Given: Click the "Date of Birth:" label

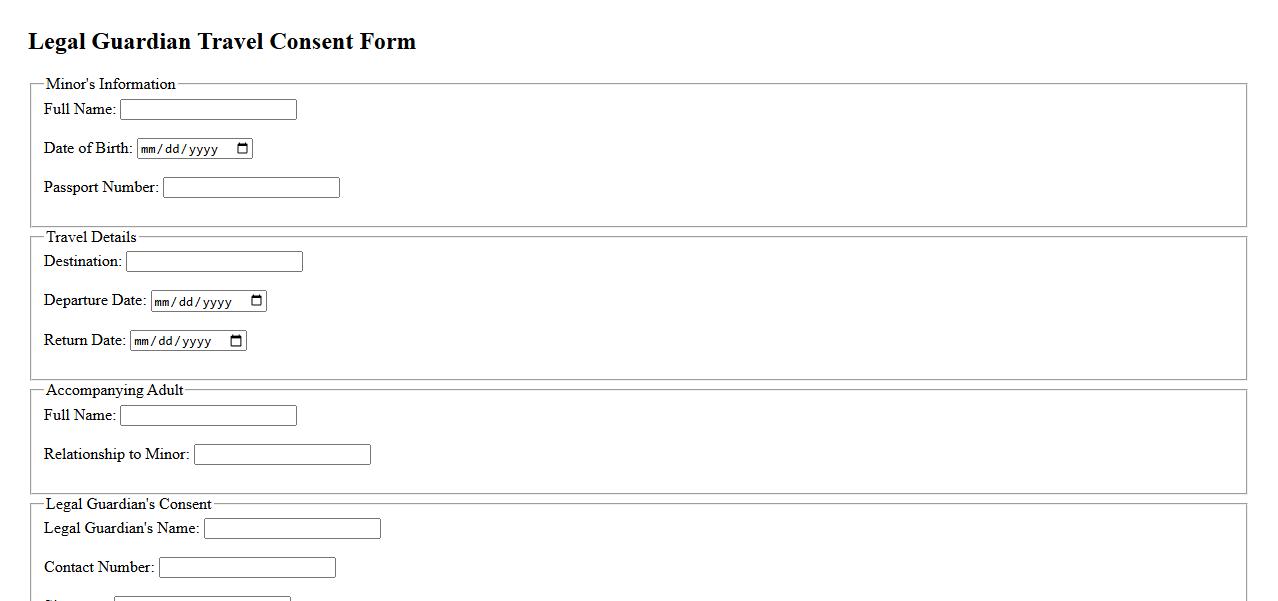Looking at the screenshot, I should (88, 148).
